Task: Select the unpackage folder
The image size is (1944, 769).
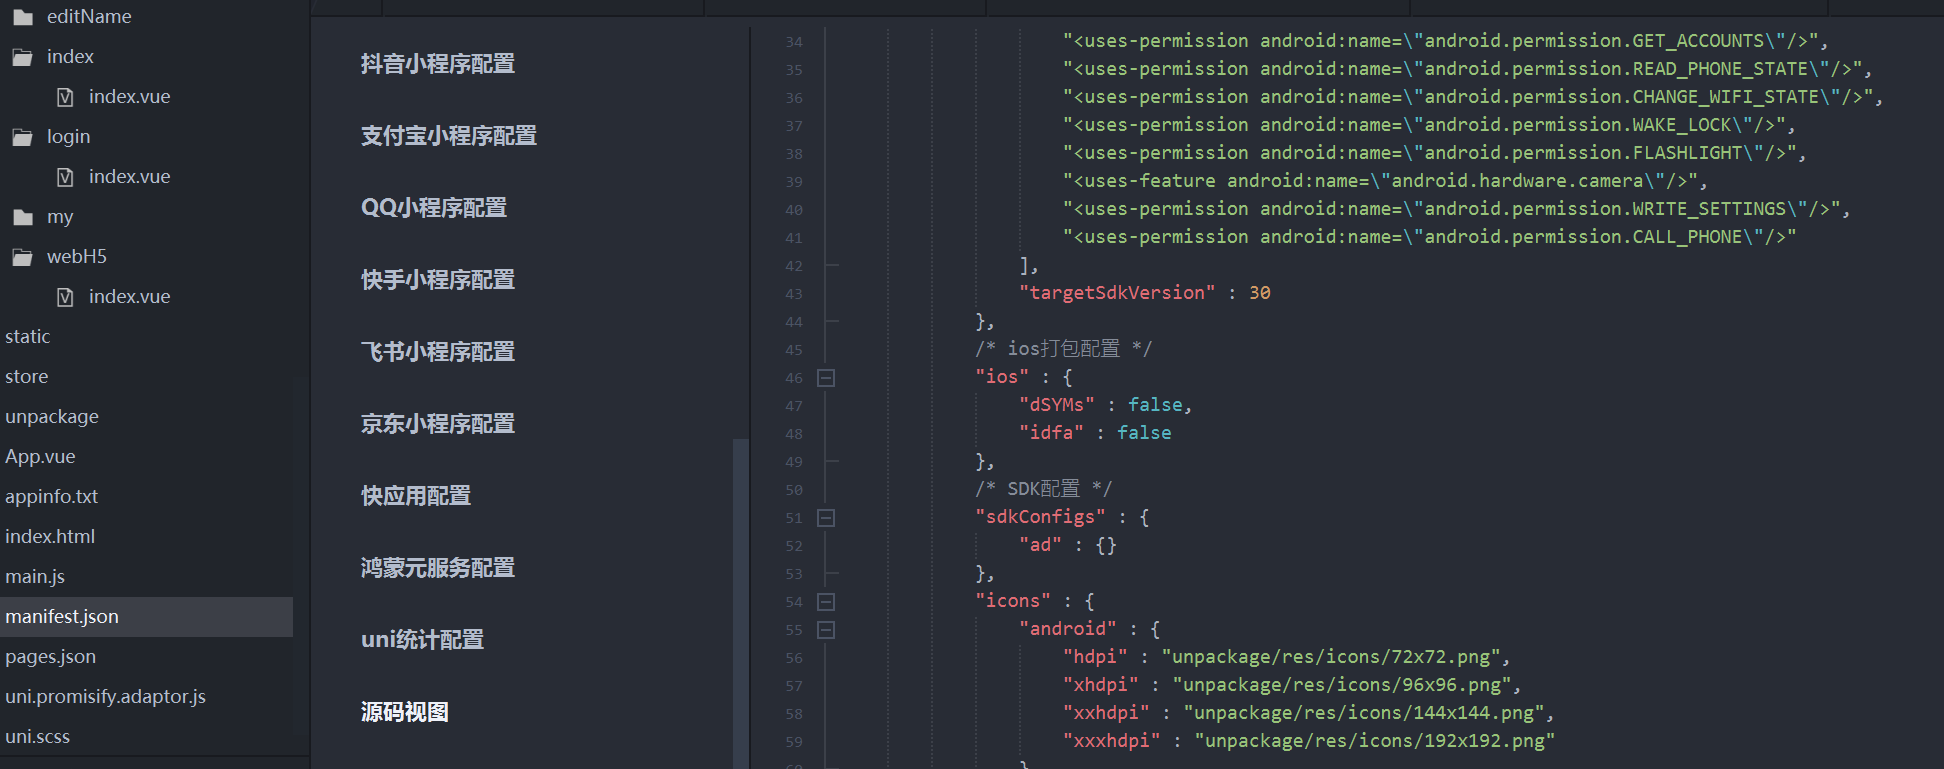Action: coord(52,417)
